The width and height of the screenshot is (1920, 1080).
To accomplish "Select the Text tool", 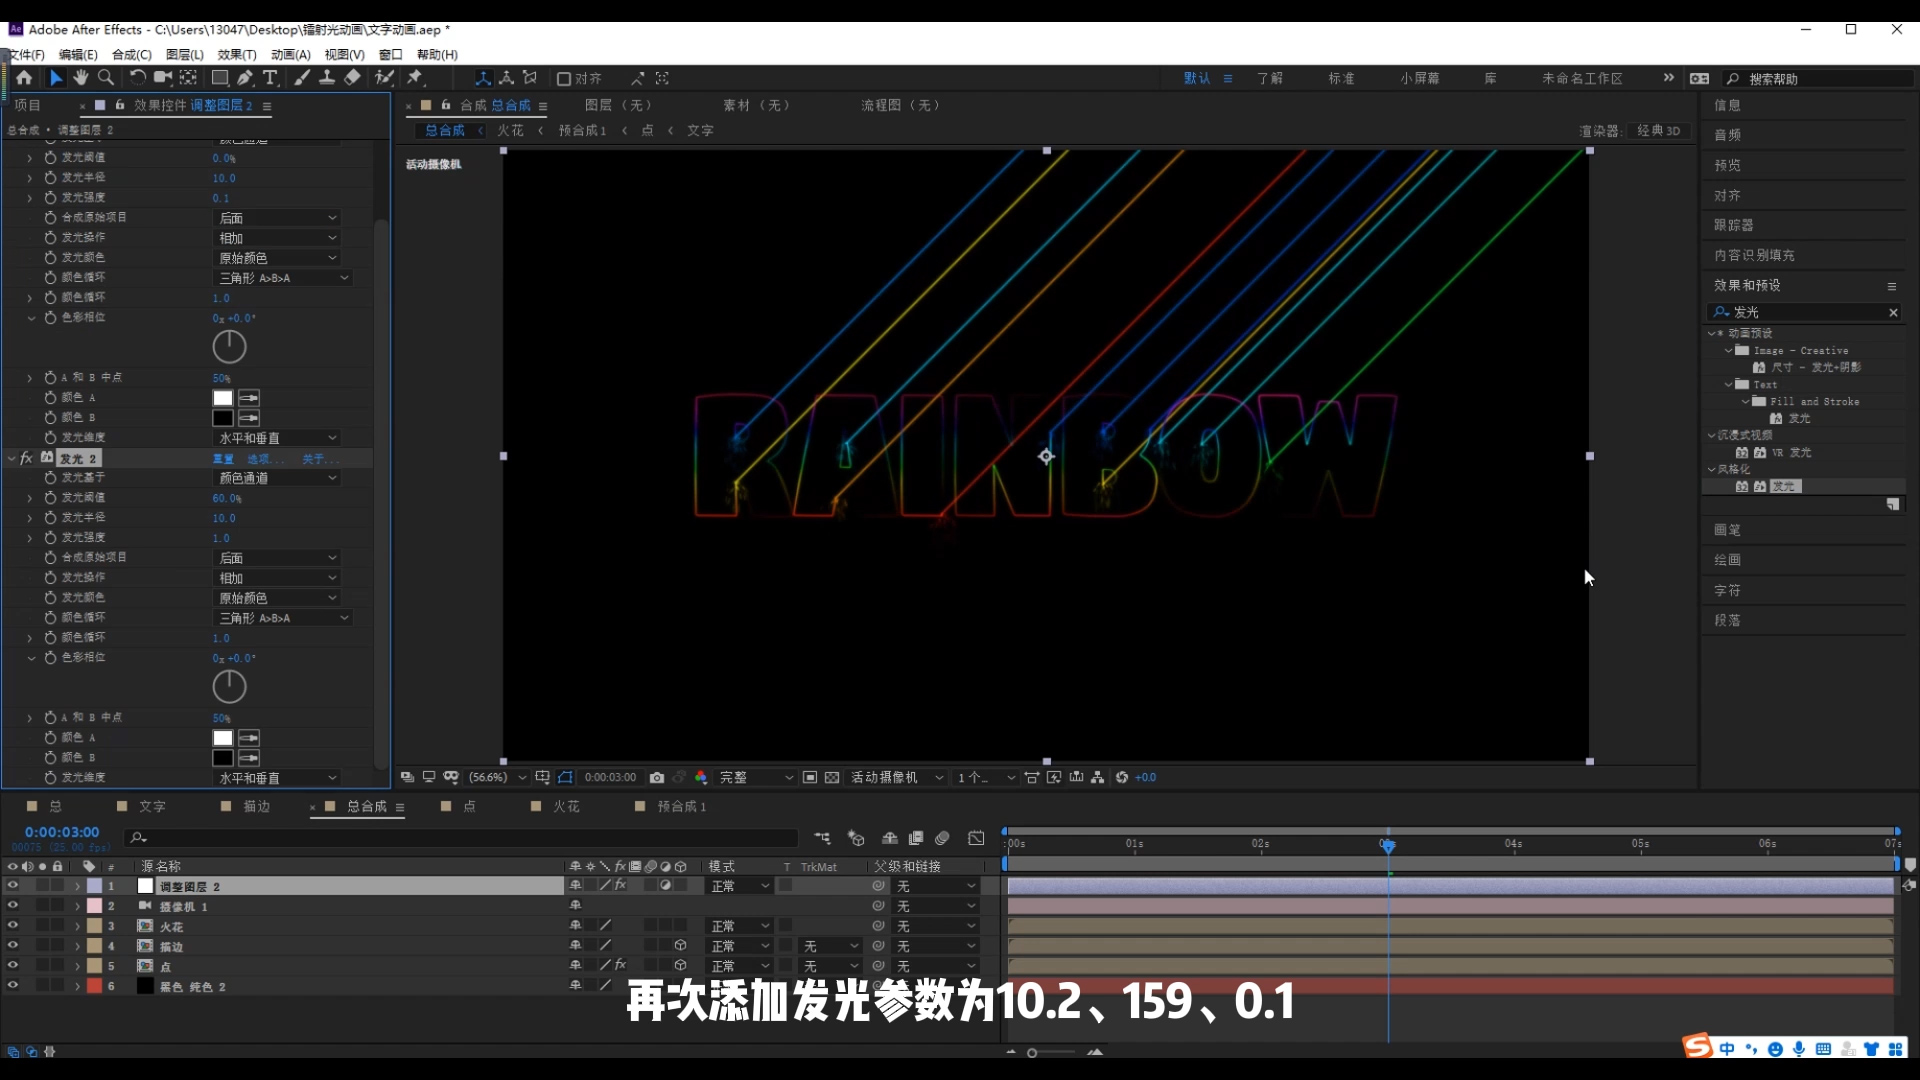I will pyautogui.click(x=271, y=78).
